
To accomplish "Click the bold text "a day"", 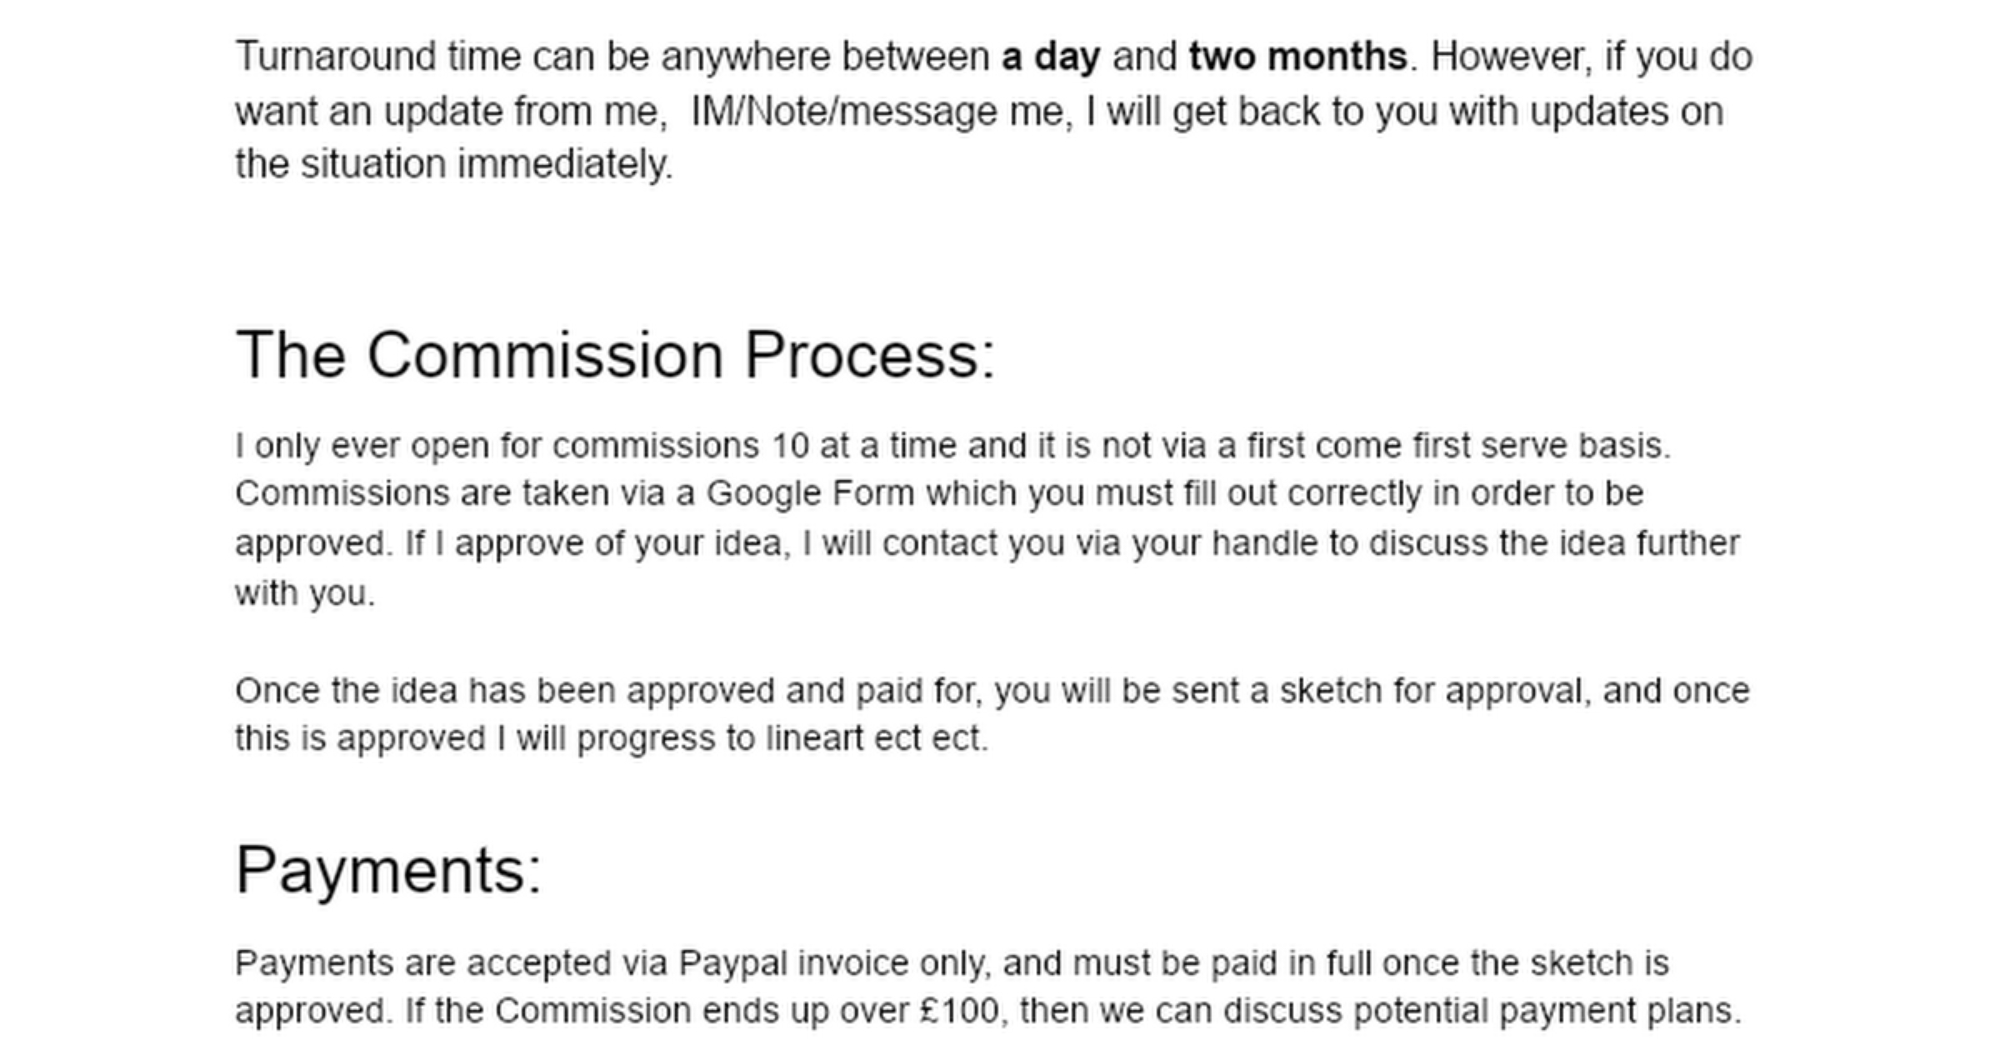I will pyautogui.click(x=1051, y=57).
